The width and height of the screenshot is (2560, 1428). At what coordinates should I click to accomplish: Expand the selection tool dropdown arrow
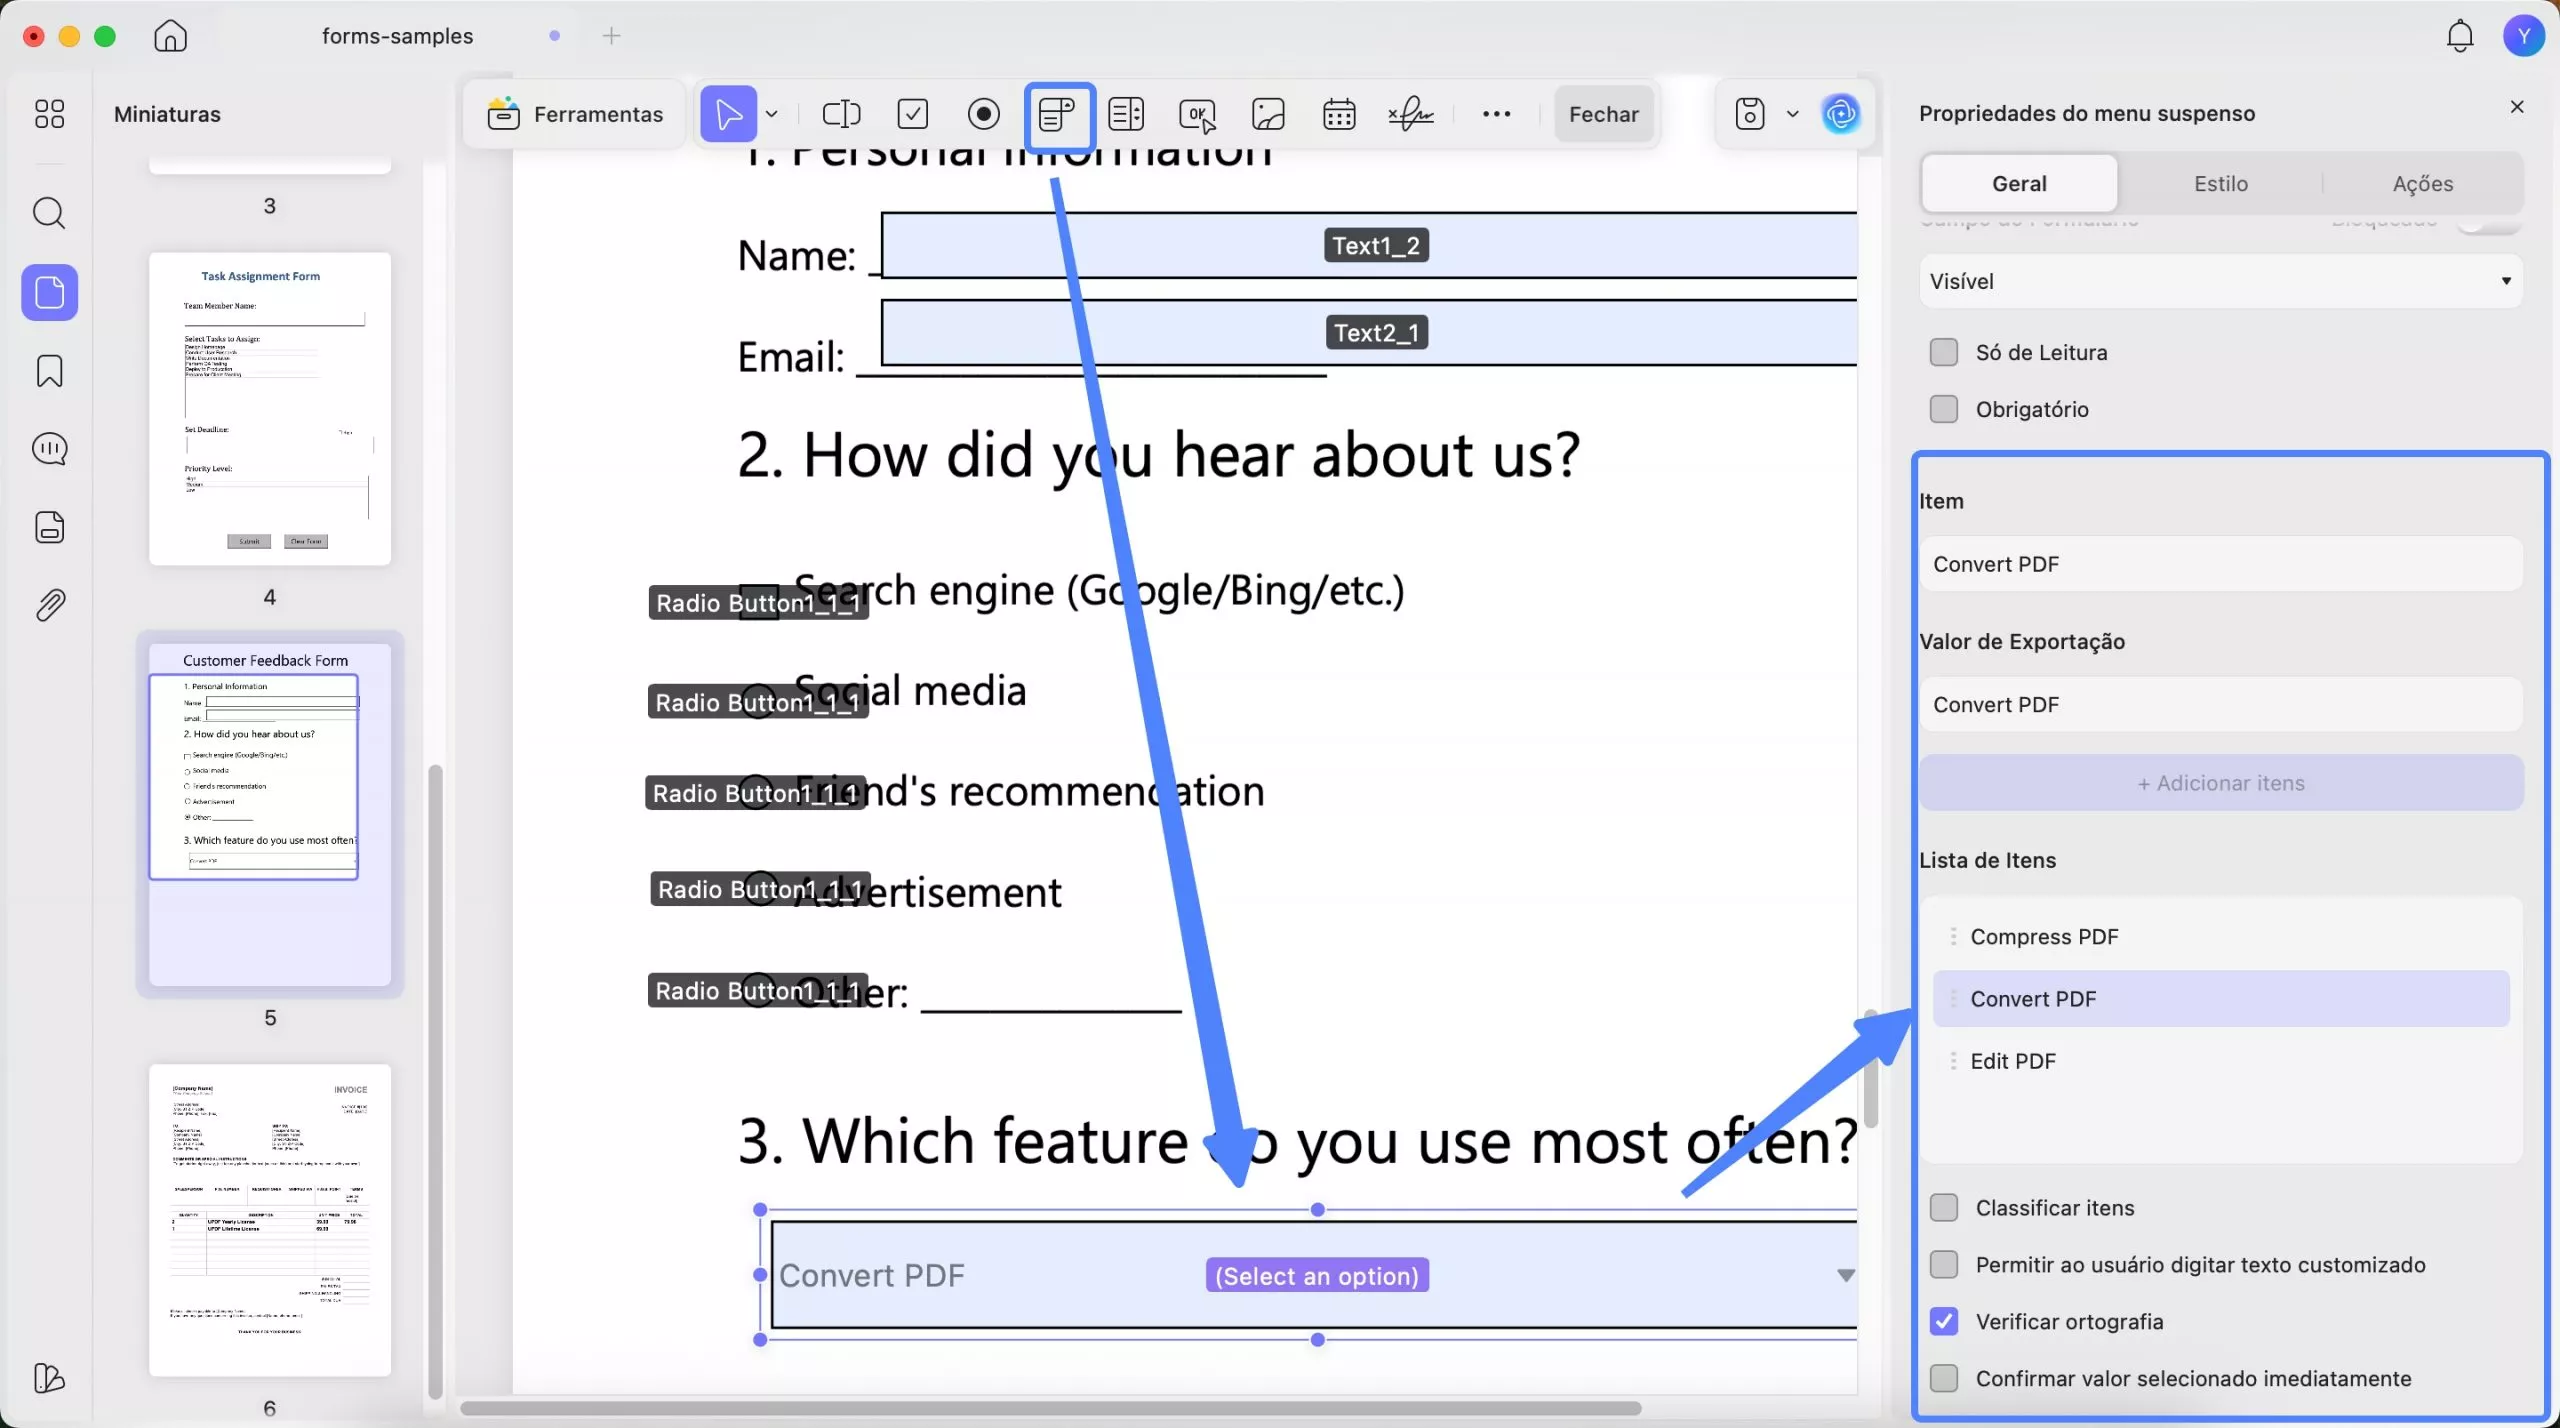tap(772, 114)
